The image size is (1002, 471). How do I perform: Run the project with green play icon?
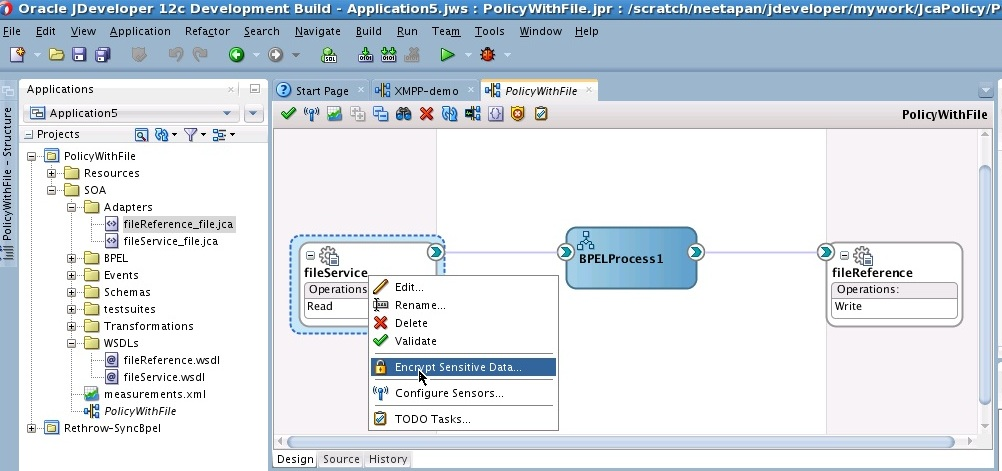447,55
